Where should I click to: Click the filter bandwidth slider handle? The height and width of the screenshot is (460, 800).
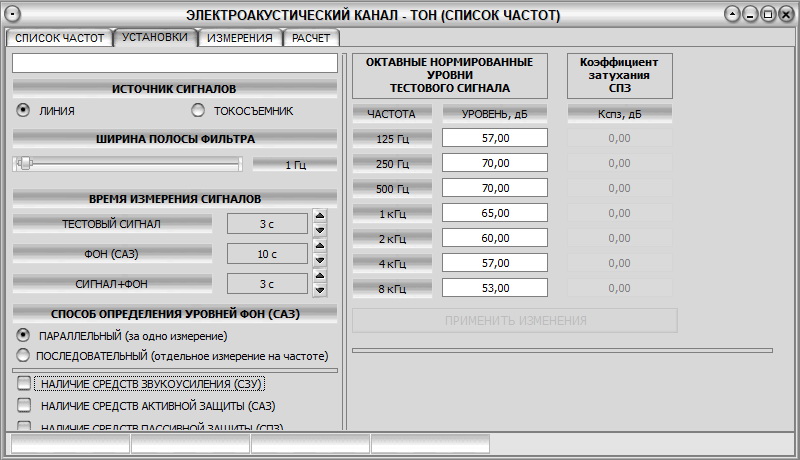(26, 164)
